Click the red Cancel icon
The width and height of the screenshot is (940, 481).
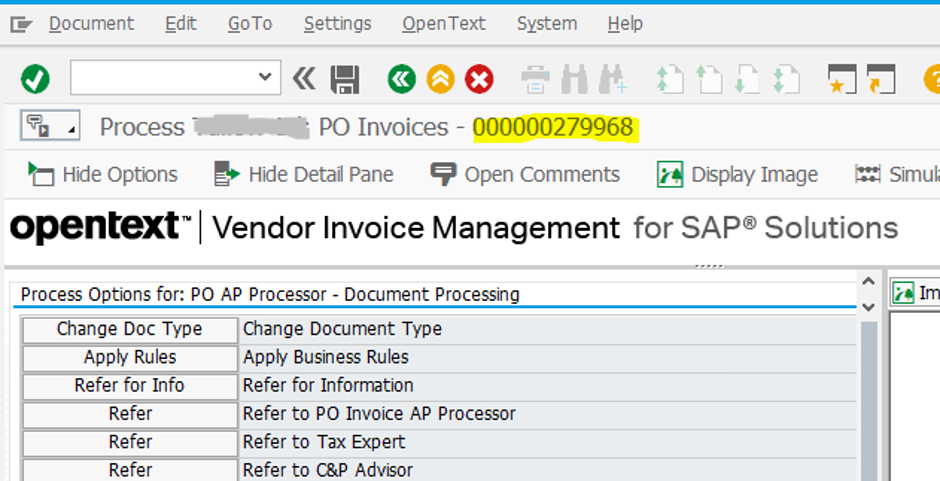click(480, 78)
